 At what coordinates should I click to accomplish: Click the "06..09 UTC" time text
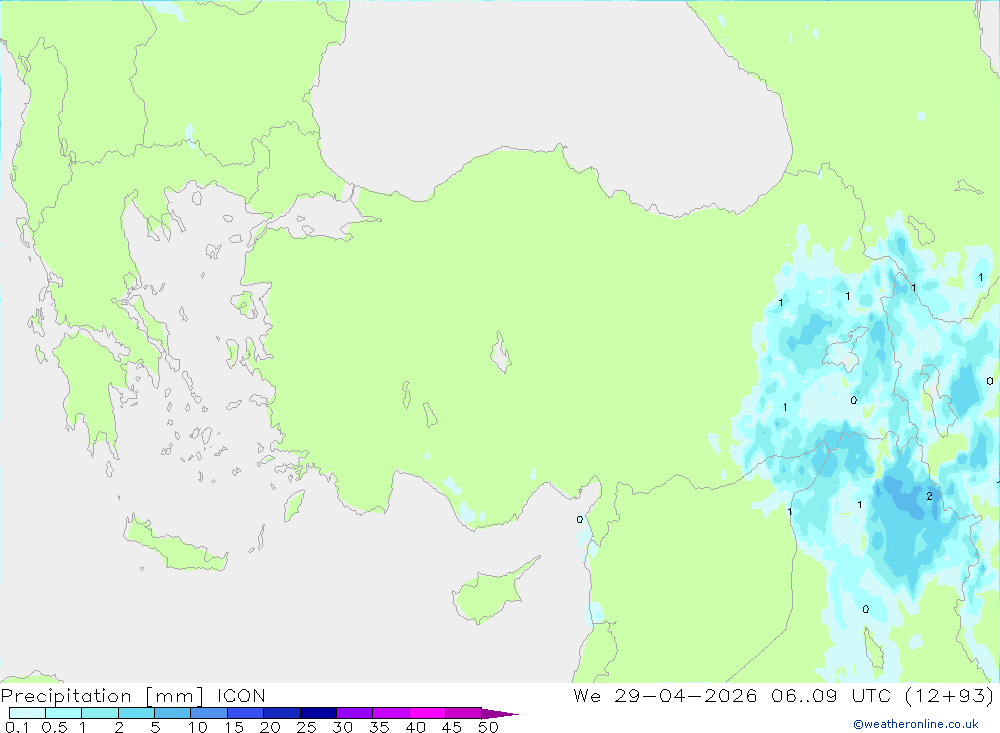pos(830,696)
